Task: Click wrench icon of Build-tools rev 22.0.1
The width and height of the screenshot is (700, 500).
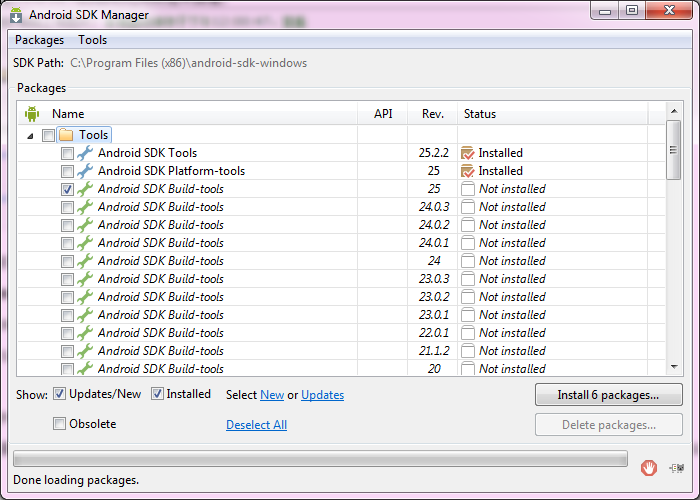Action: click(85, 333)
